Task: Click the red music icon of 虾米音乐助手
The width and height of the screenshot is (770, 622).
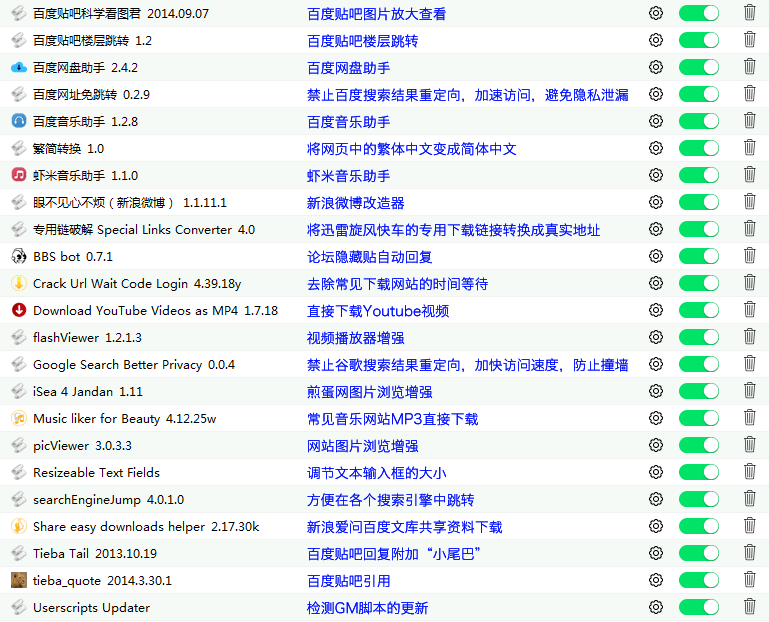Action: click(19, 175)
